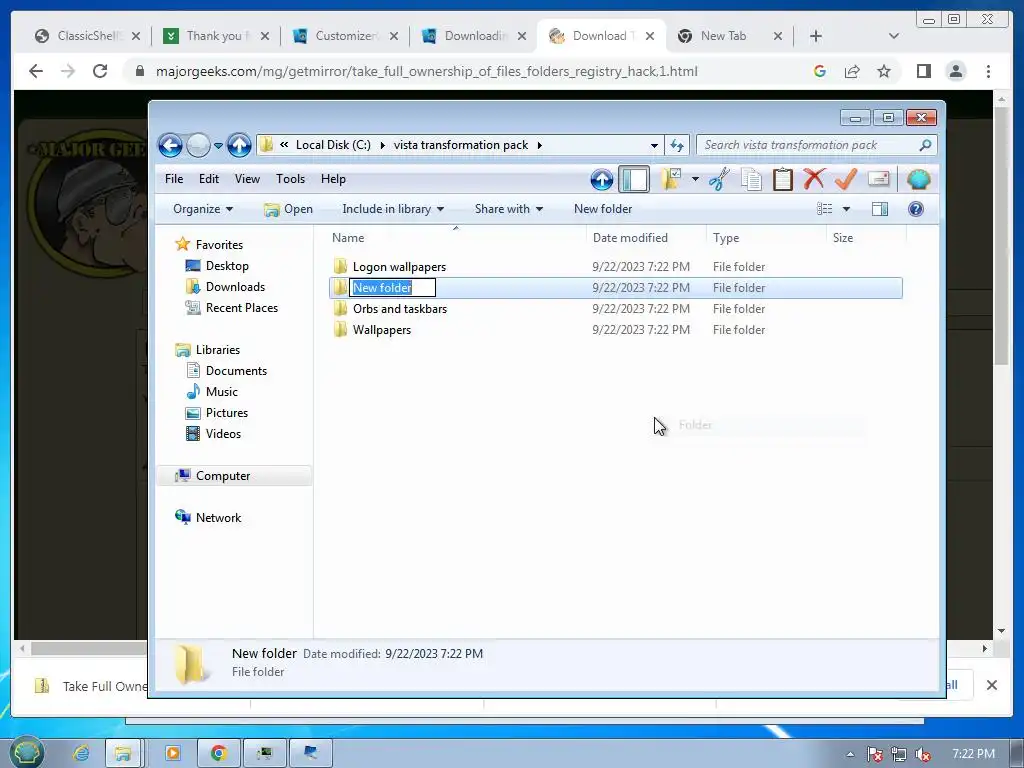The image size is (1024, 768).
Task: Select the Logon wallpapers folder
Action: pyautogui.click(x=399, y=266)
